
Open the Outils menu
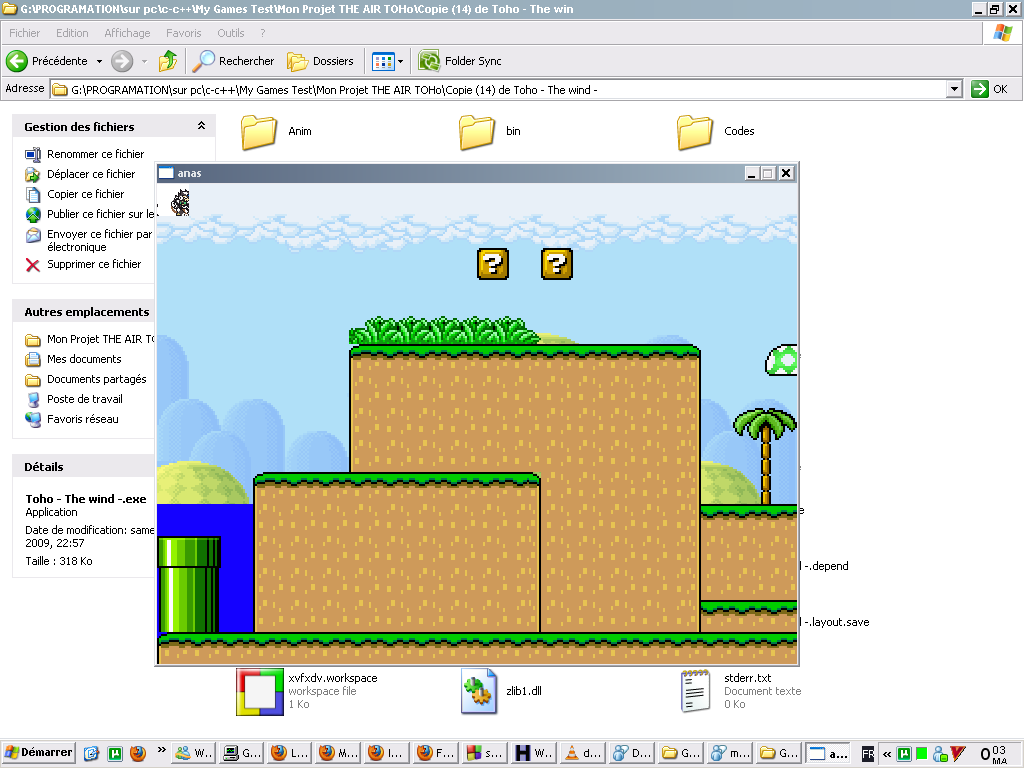(231, 33)
